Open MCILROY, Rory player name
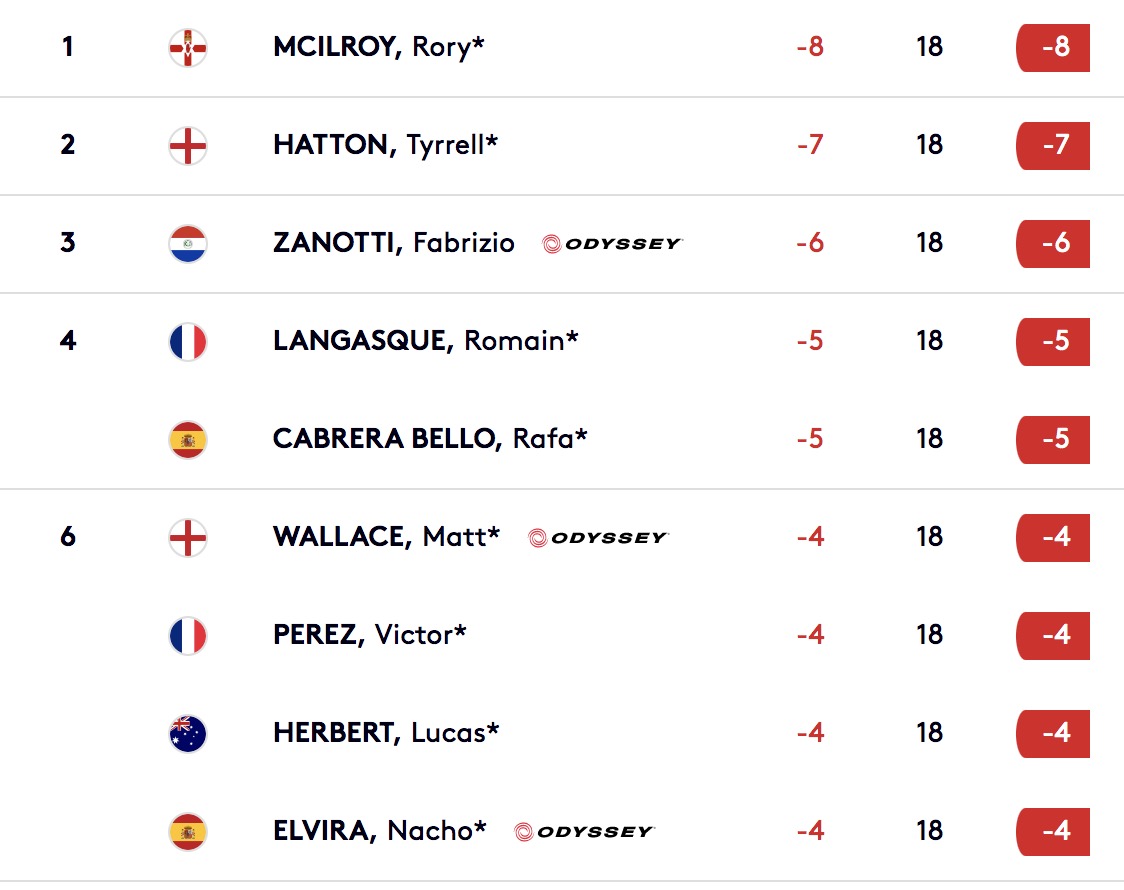This screenshot has height=890, width=1124. (x=378, y=47)
